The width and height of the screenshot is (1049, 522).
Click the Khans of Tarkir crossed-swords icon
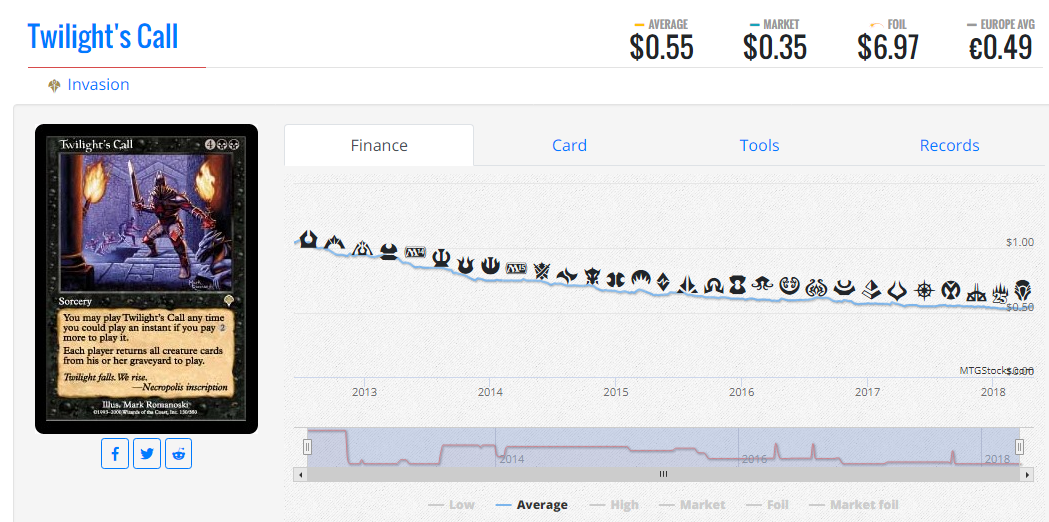point(542,272)
